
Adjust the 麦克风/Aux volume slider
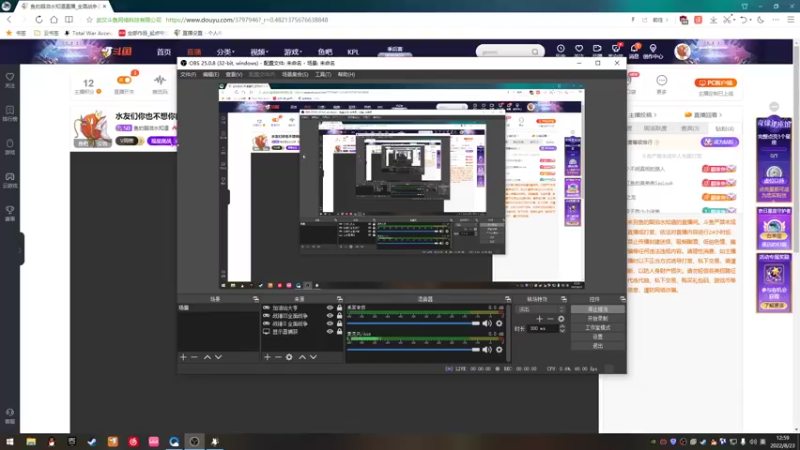[413, 349]
